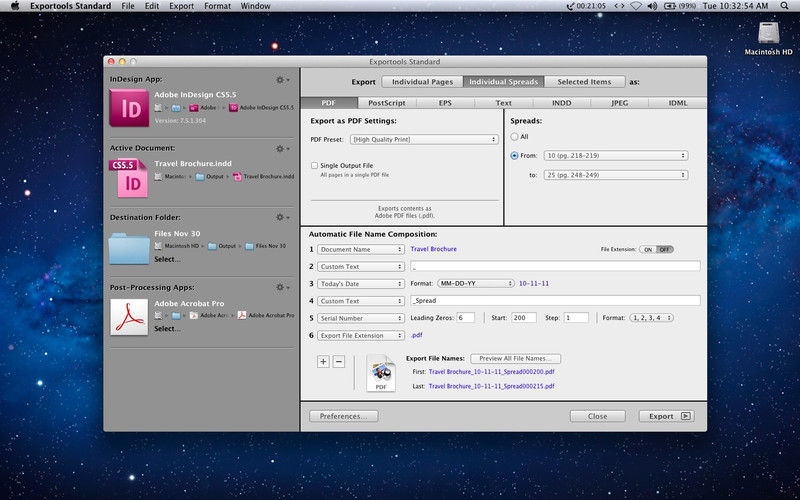Click the Export button at bottom right
This screenshot has height=500, width=800.
[x=666, y=416]
